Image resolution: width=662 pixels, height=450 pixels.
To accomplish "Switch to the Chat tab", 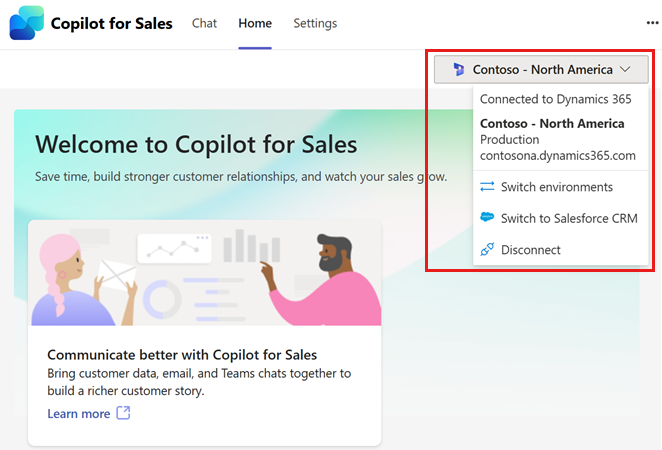I will pyautogui.click(x=204, y=23).
